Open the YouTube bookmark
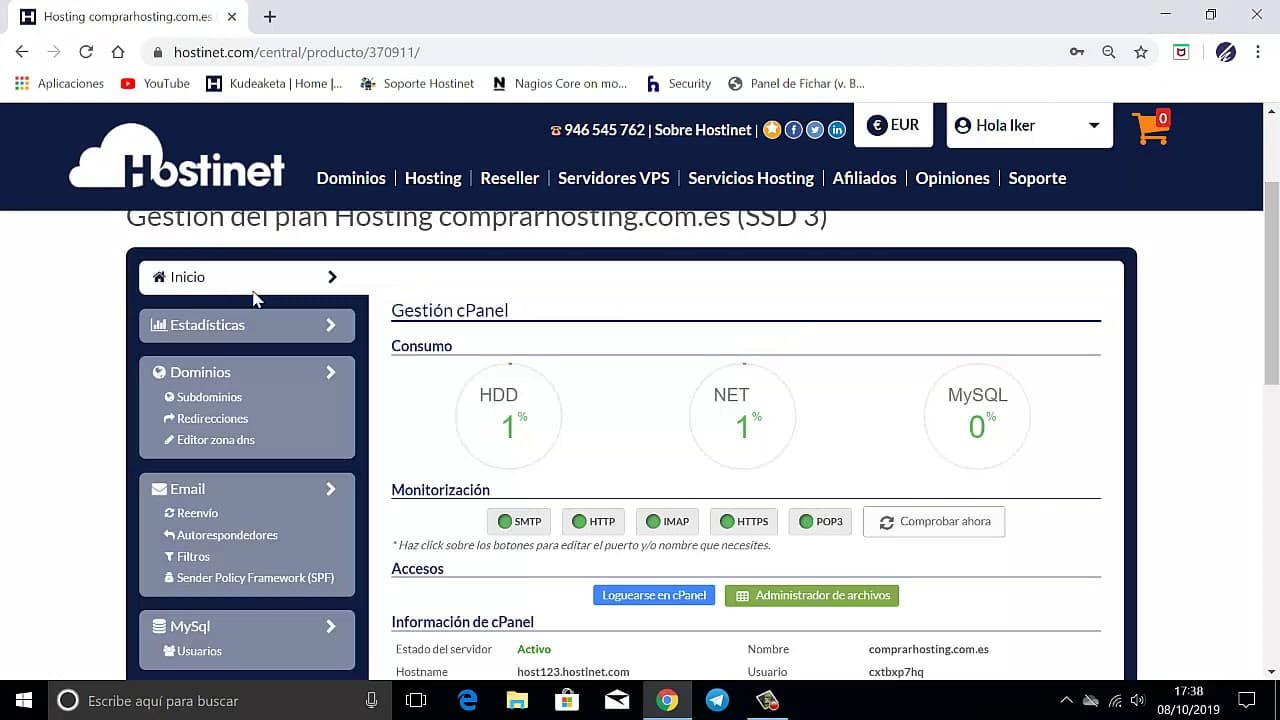 [x=155, y=84]
